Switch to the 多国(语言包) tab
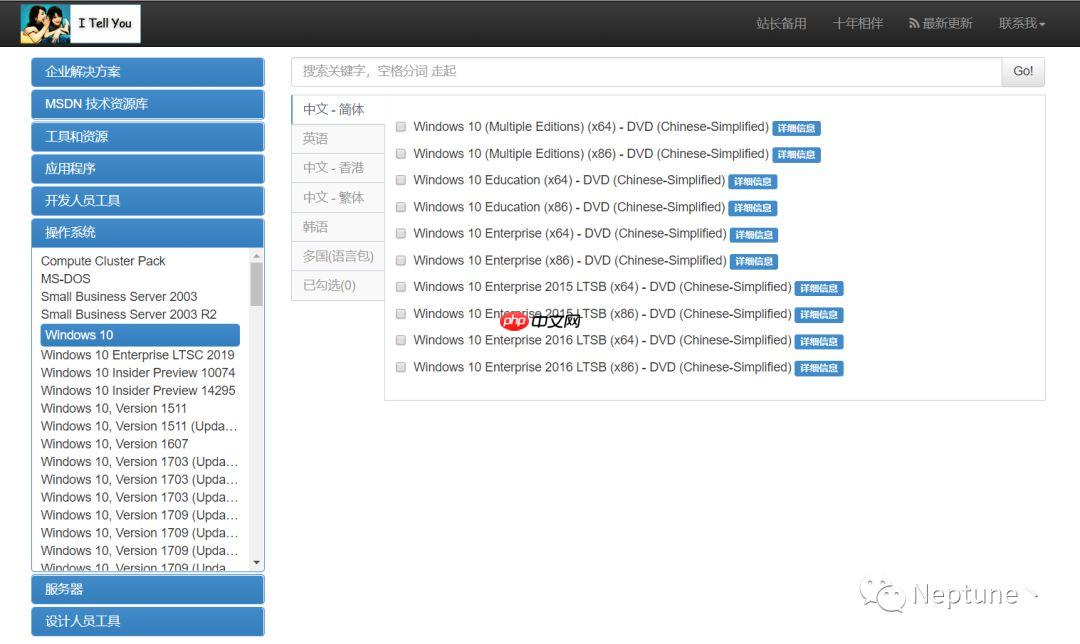The image size is (1080, 644). (338, 256)
